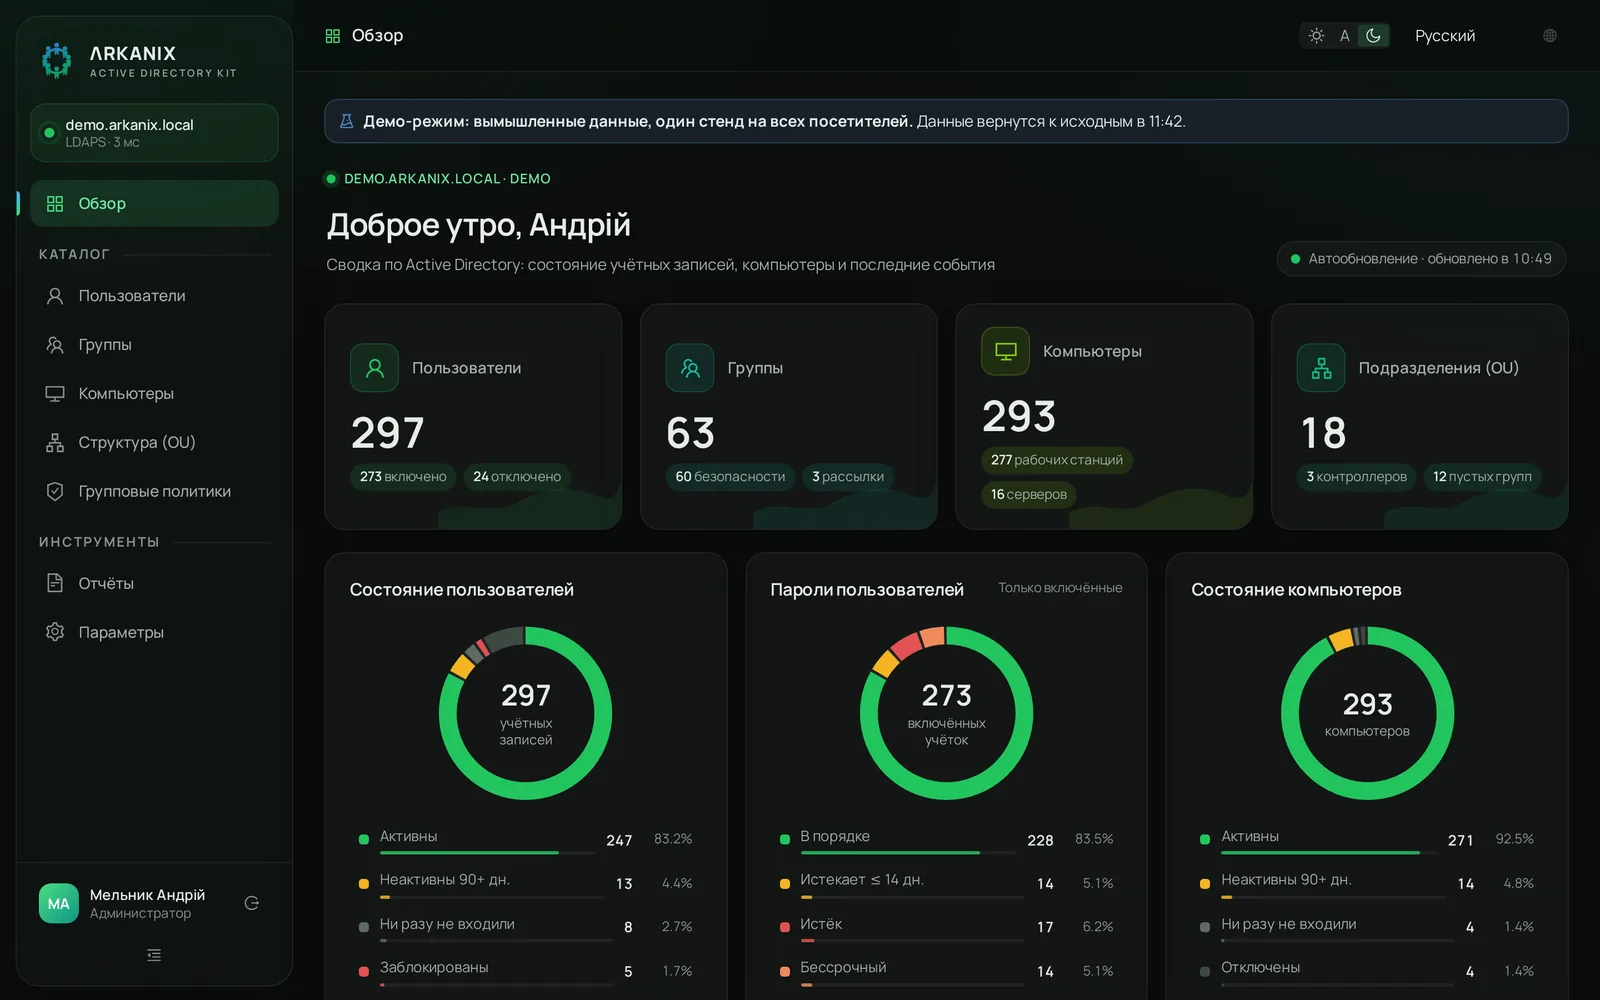Image resolution: width=1600 pixels, height=1000 pixels.
Task: Click the 297 учётных записей donut chart
Action: (x=525, y=713)
